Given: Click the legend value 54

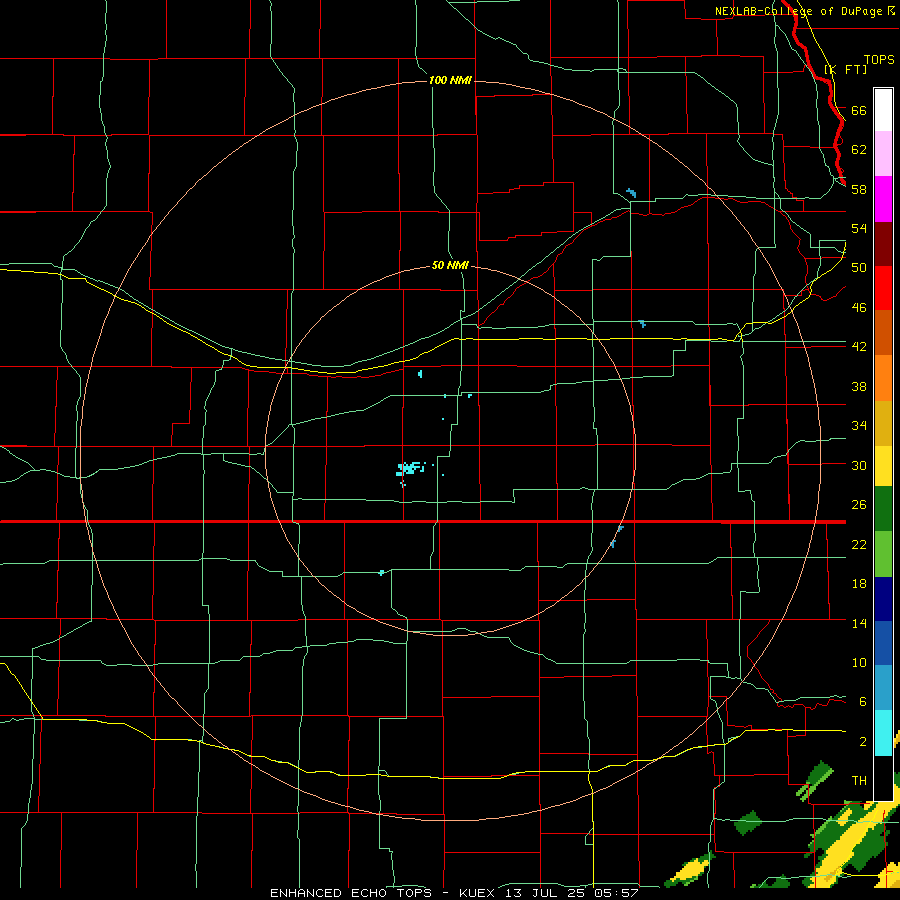Looking at the screenshot, I should 859,228.
